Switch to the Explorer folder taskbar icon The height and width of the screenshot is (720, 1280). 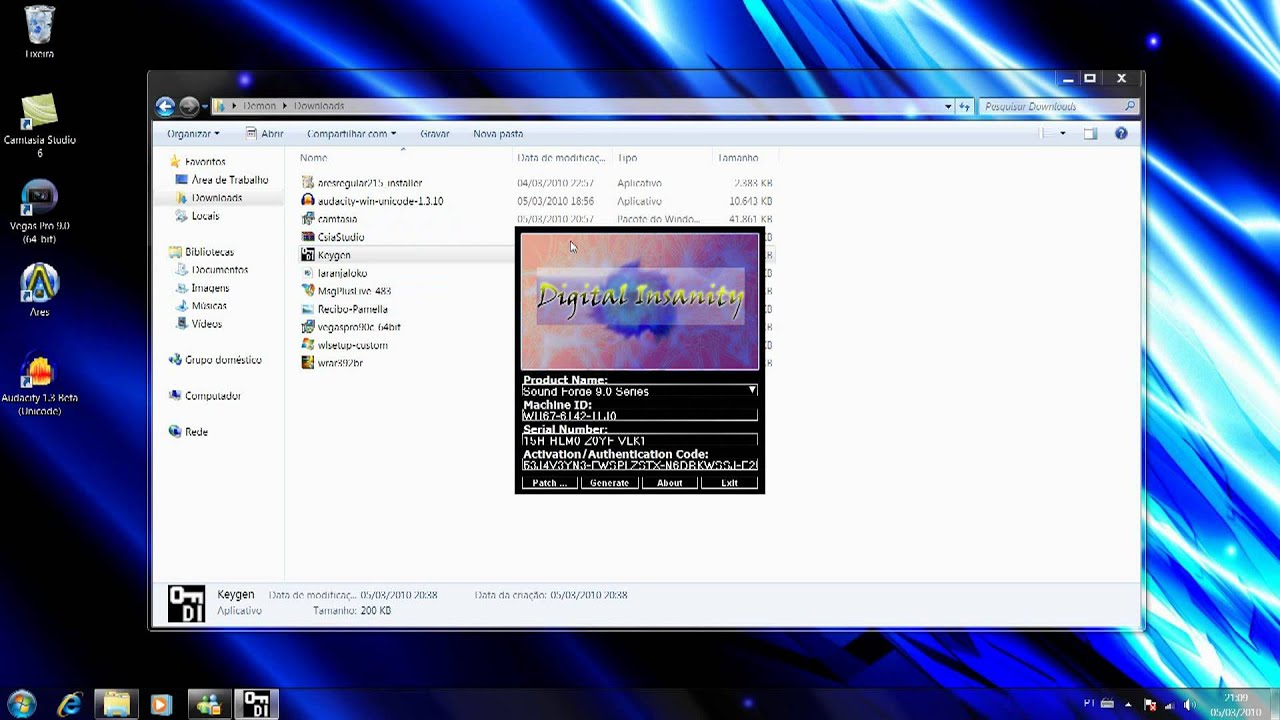(x=116, y=704)
